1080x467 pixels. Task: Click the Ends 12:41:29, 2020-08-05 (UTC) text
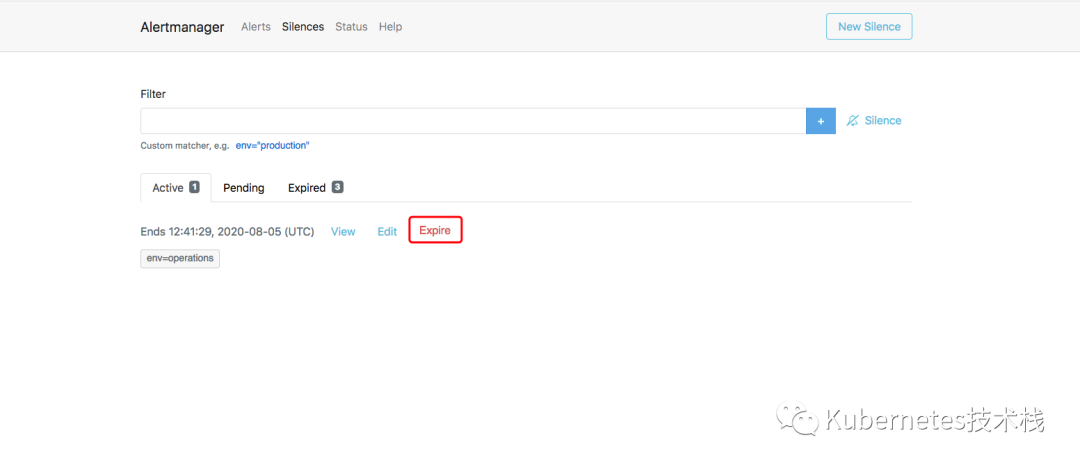tap(227, 231)
